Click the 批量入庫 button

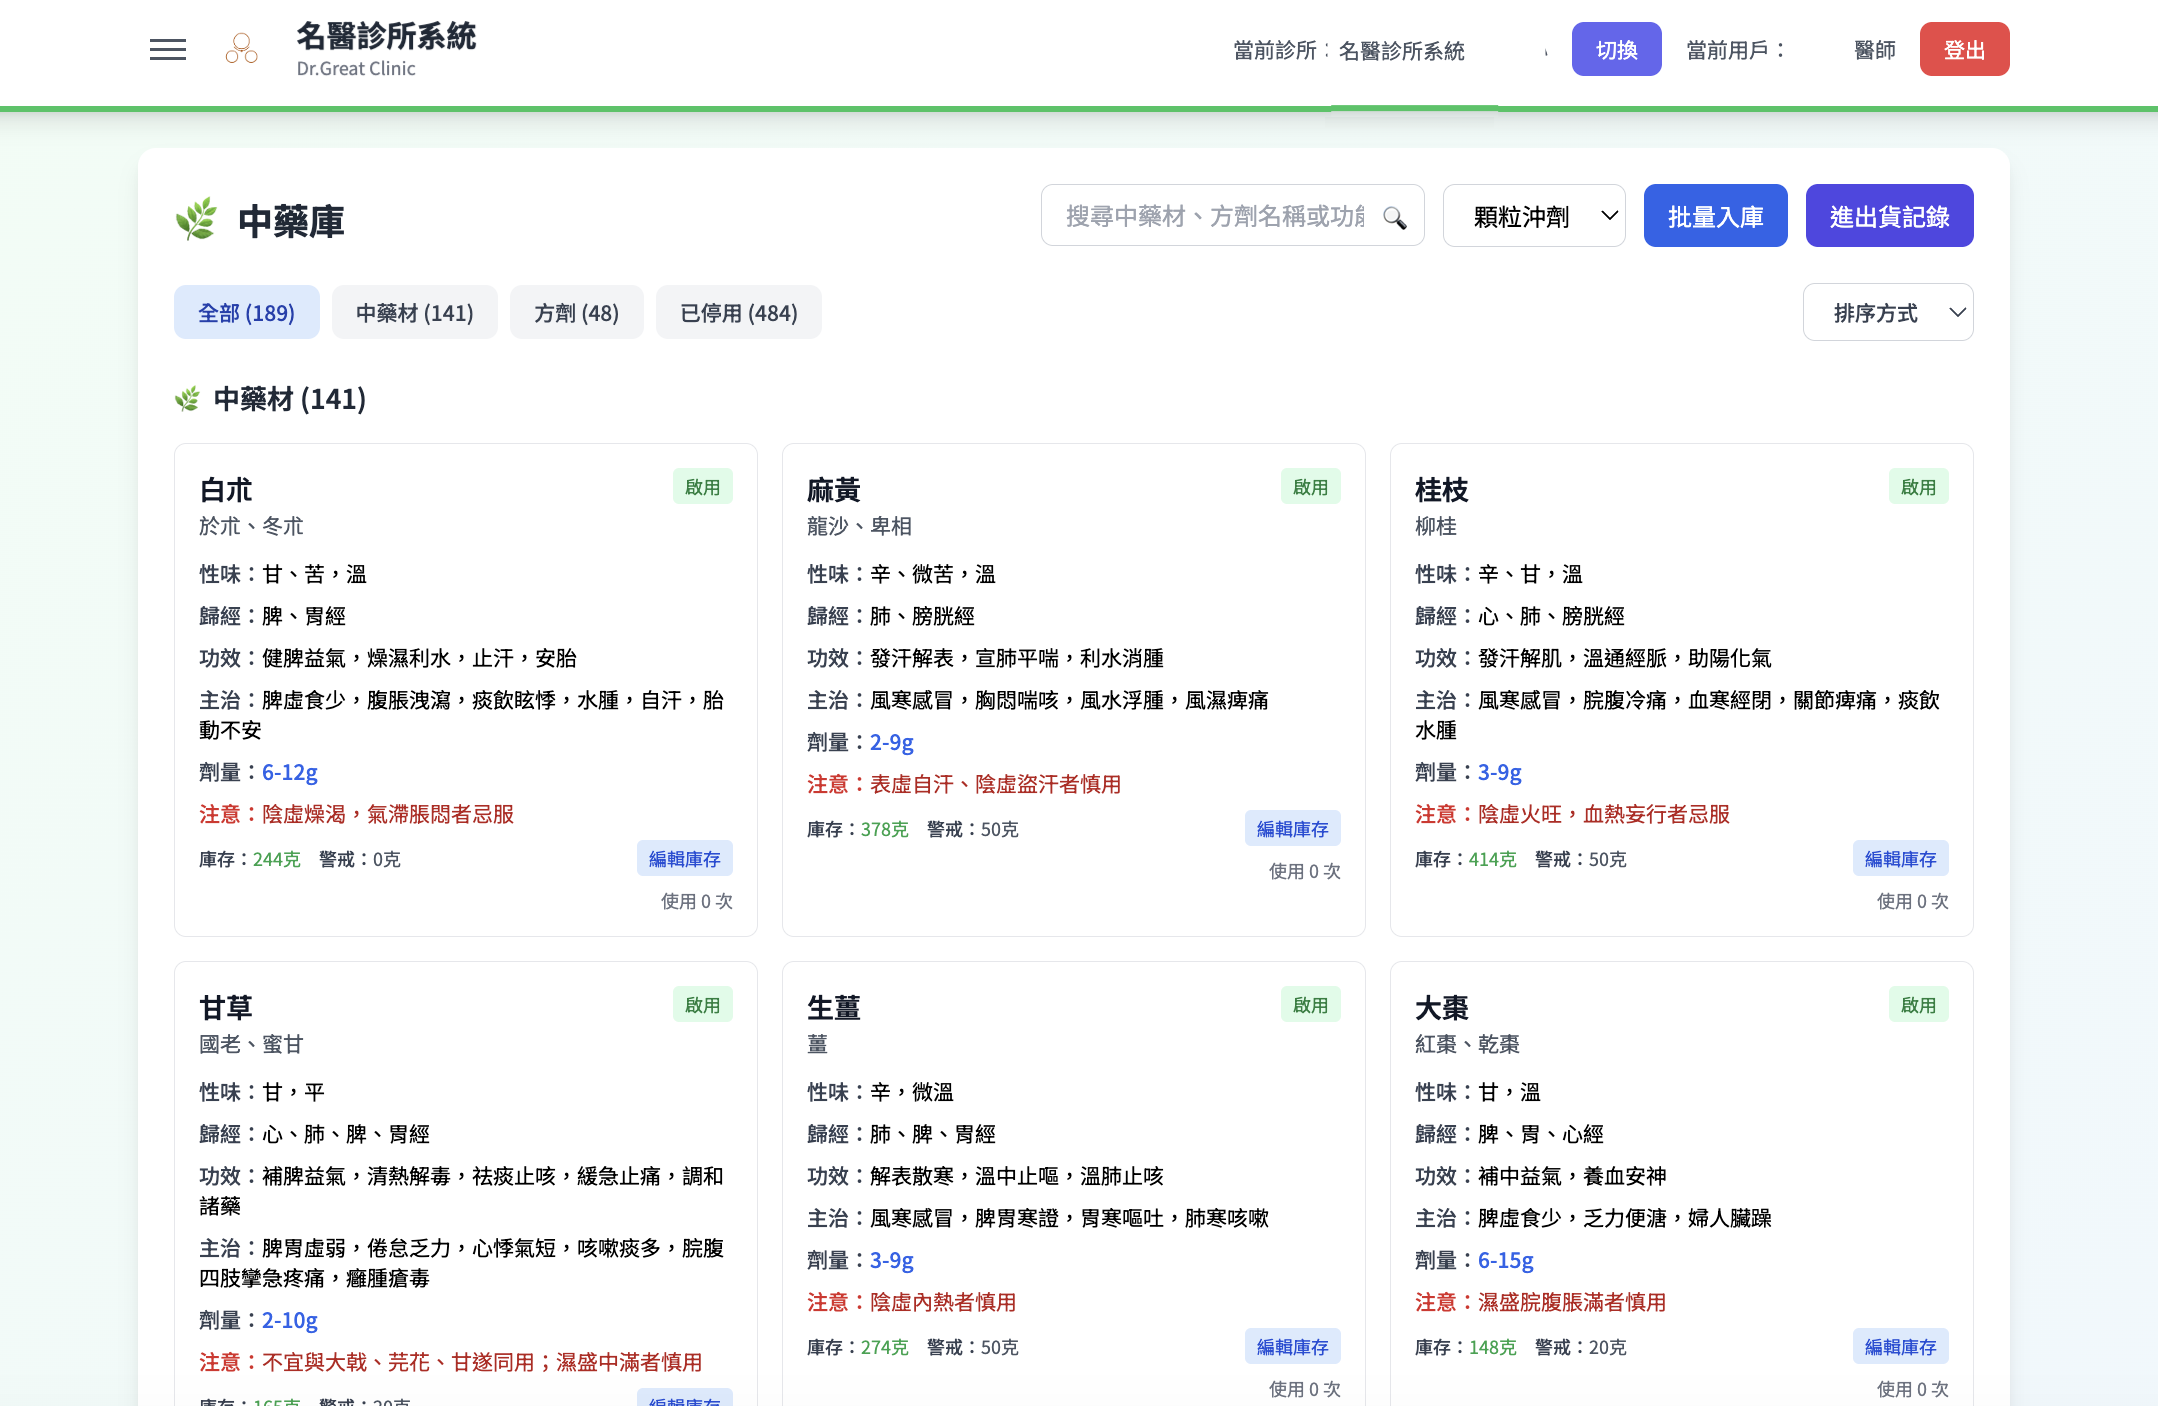point(1715,215)
